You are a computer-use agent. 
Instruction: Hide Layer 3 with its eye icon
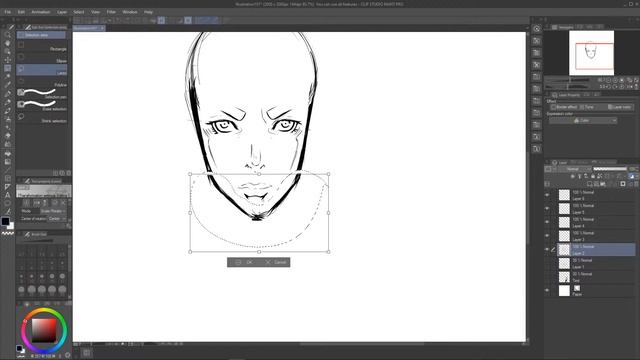547,236
